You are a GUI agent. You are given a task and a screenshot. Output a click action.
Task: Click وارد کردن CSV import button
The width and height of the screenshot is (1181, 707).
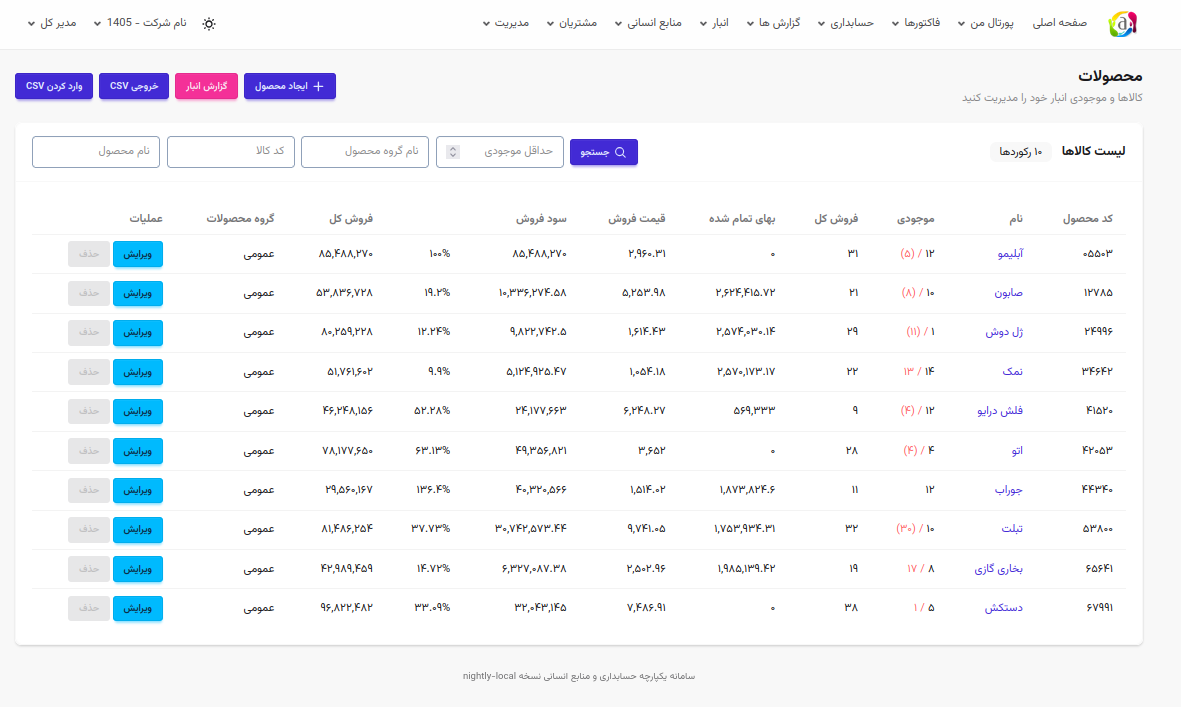53,86
